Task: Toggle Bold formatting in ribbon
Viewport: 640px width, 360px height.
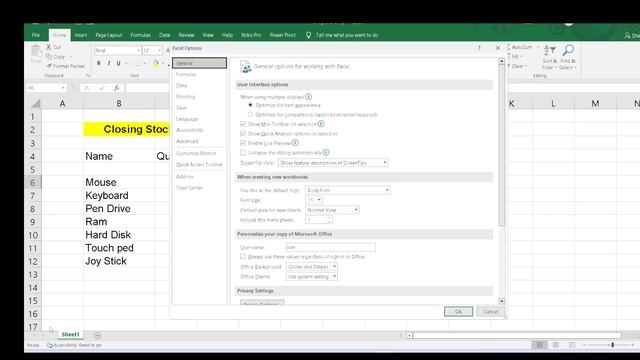Action: pyautogui.click(x=99, y=63)
